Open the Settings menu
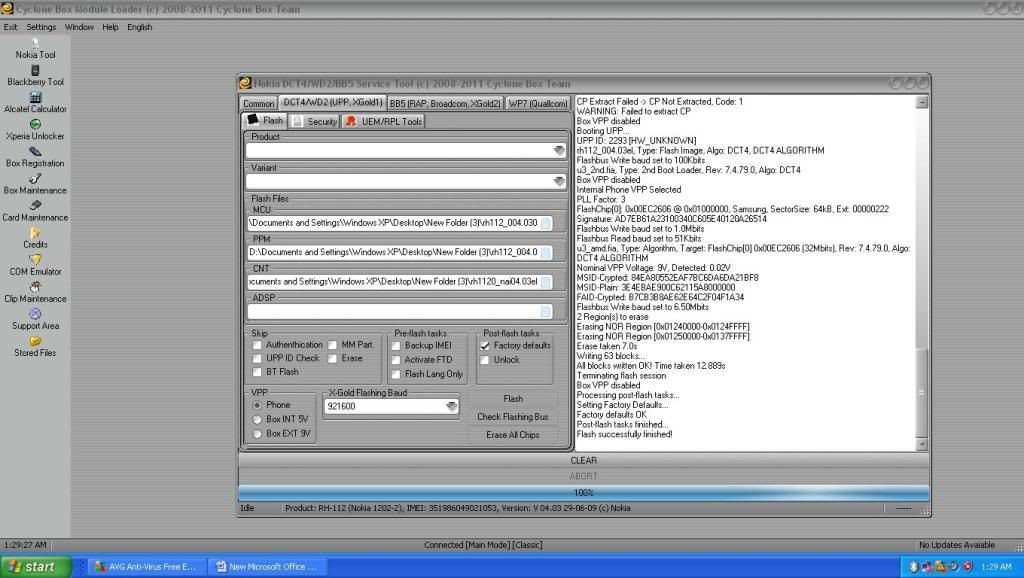The image size is (1024, 578). (x=41, y=27)
